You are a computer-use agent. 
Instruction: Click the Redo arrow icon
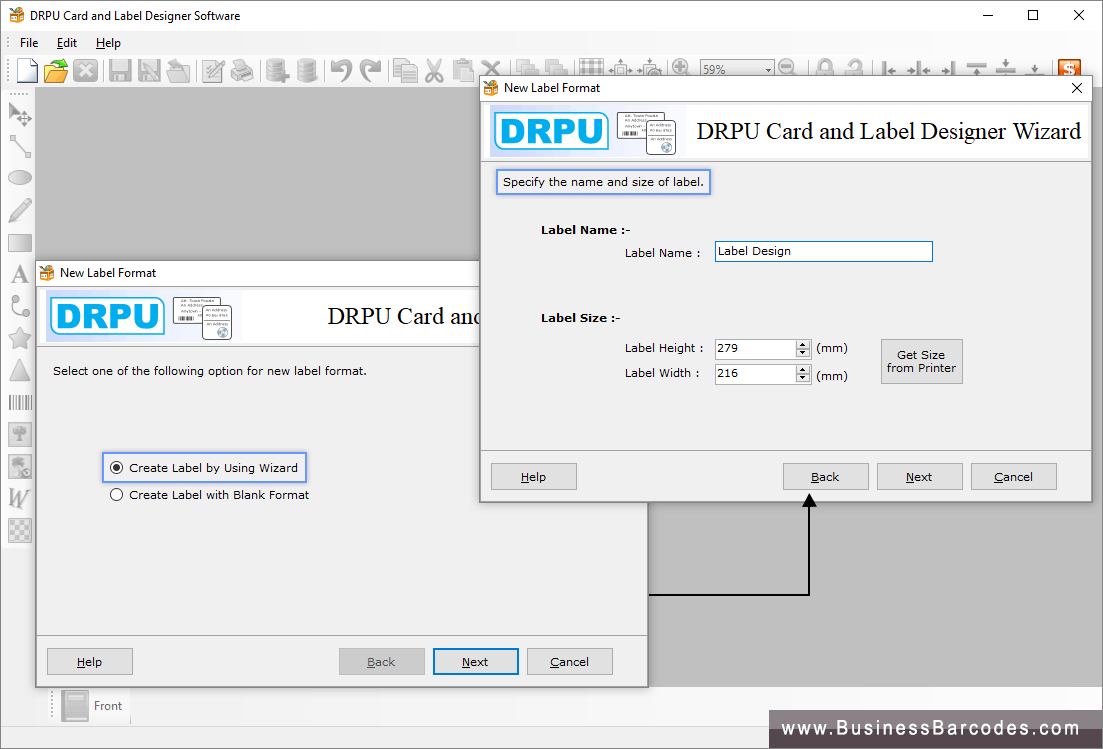[x=370, y=70]
